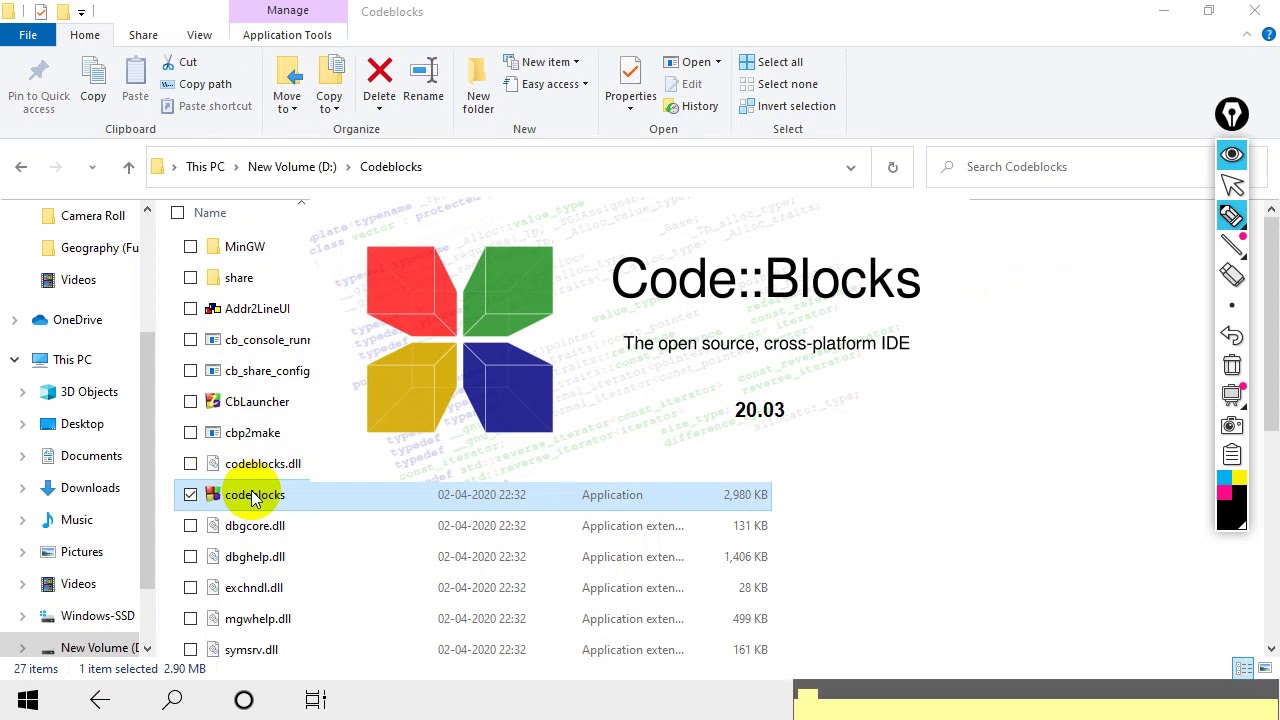Click the Pin to Quick access icon

(x=39, y=73)
